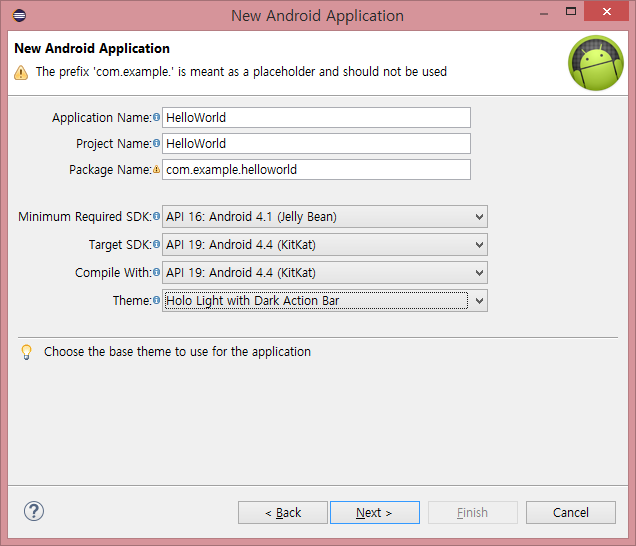The height and width of the screenshot is (546, 636).
Task: Open the Target SDK dropdown
Action: tap(324, 245)
